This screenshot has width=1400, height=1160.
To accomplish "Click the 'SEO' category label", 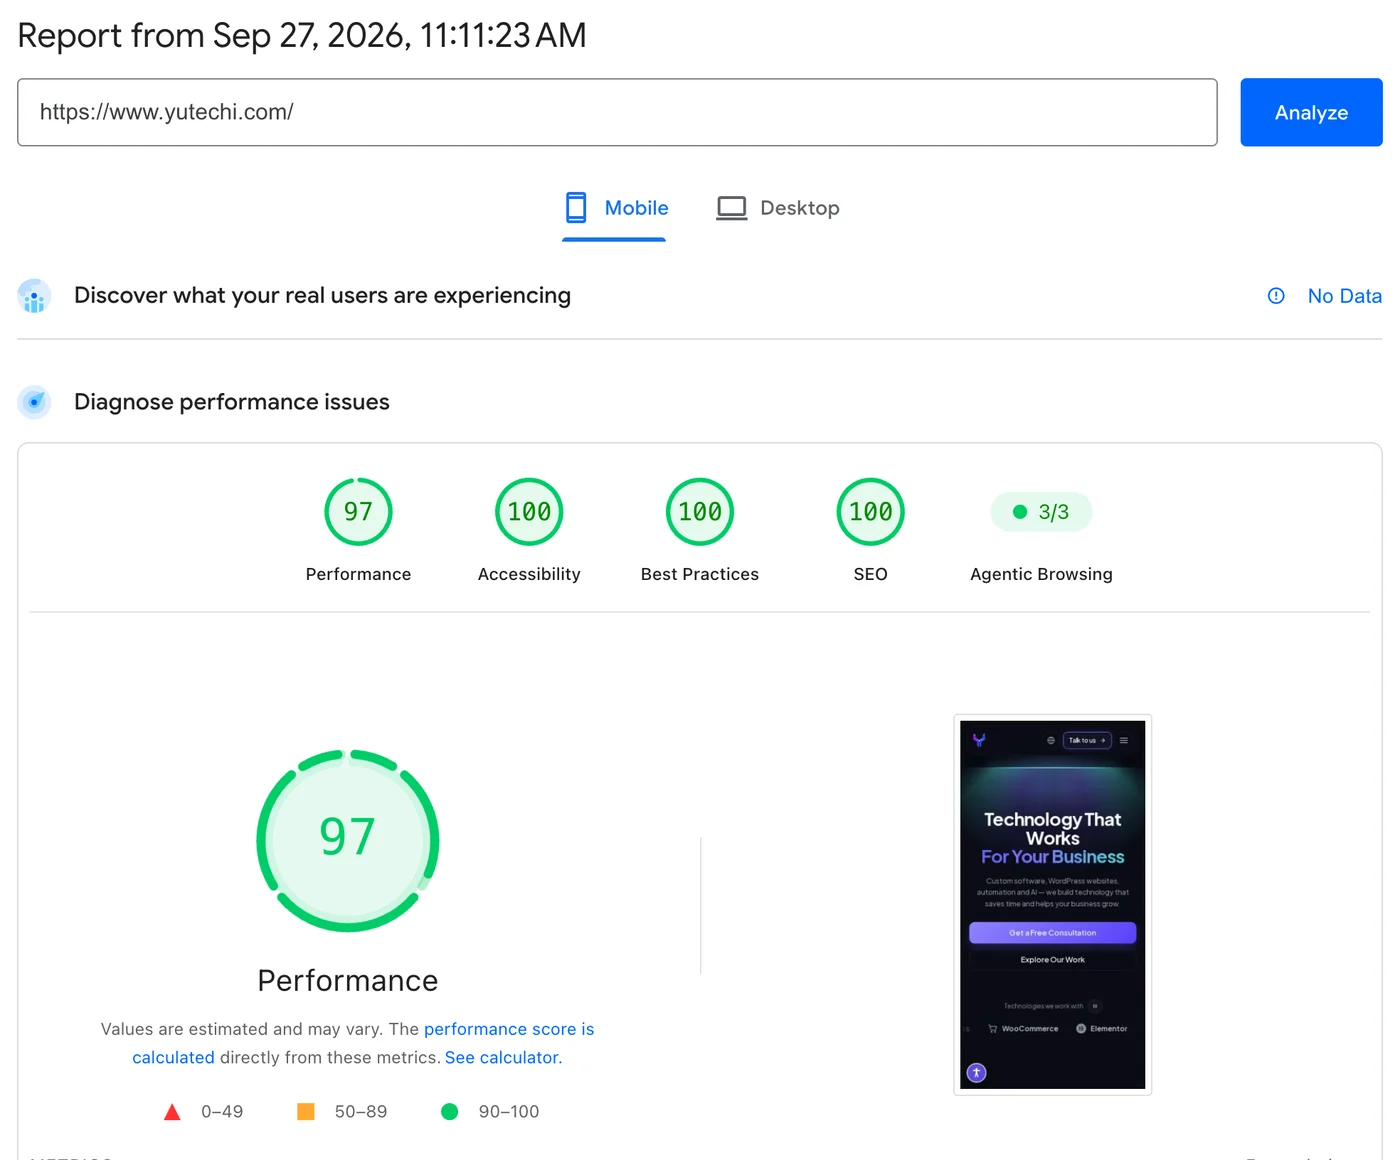I will pos(871,574).
